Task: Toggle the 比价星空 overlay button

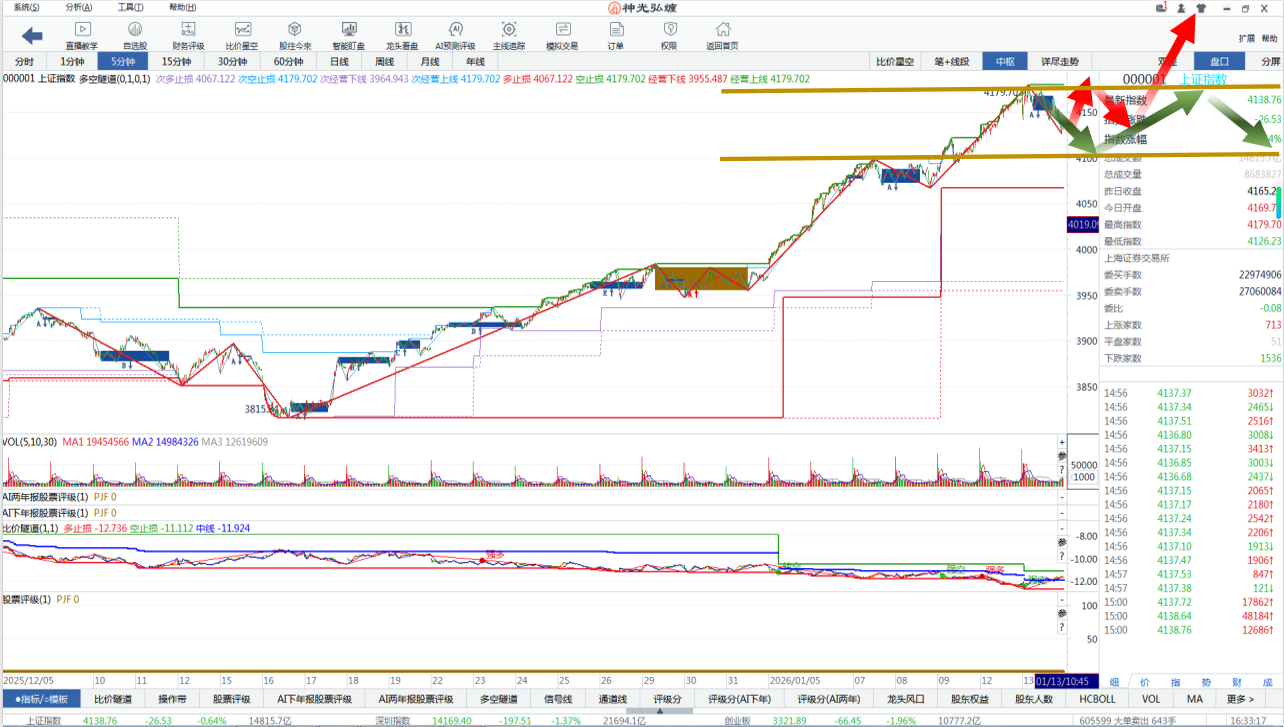Action: click(895, 61)
